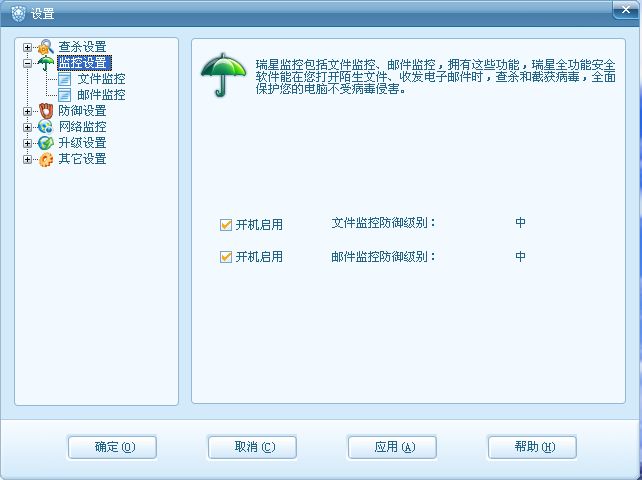The image size is (642, 480).
Task: Click the green umbrella icon beside 监控设置
Action: pos(45,63)
